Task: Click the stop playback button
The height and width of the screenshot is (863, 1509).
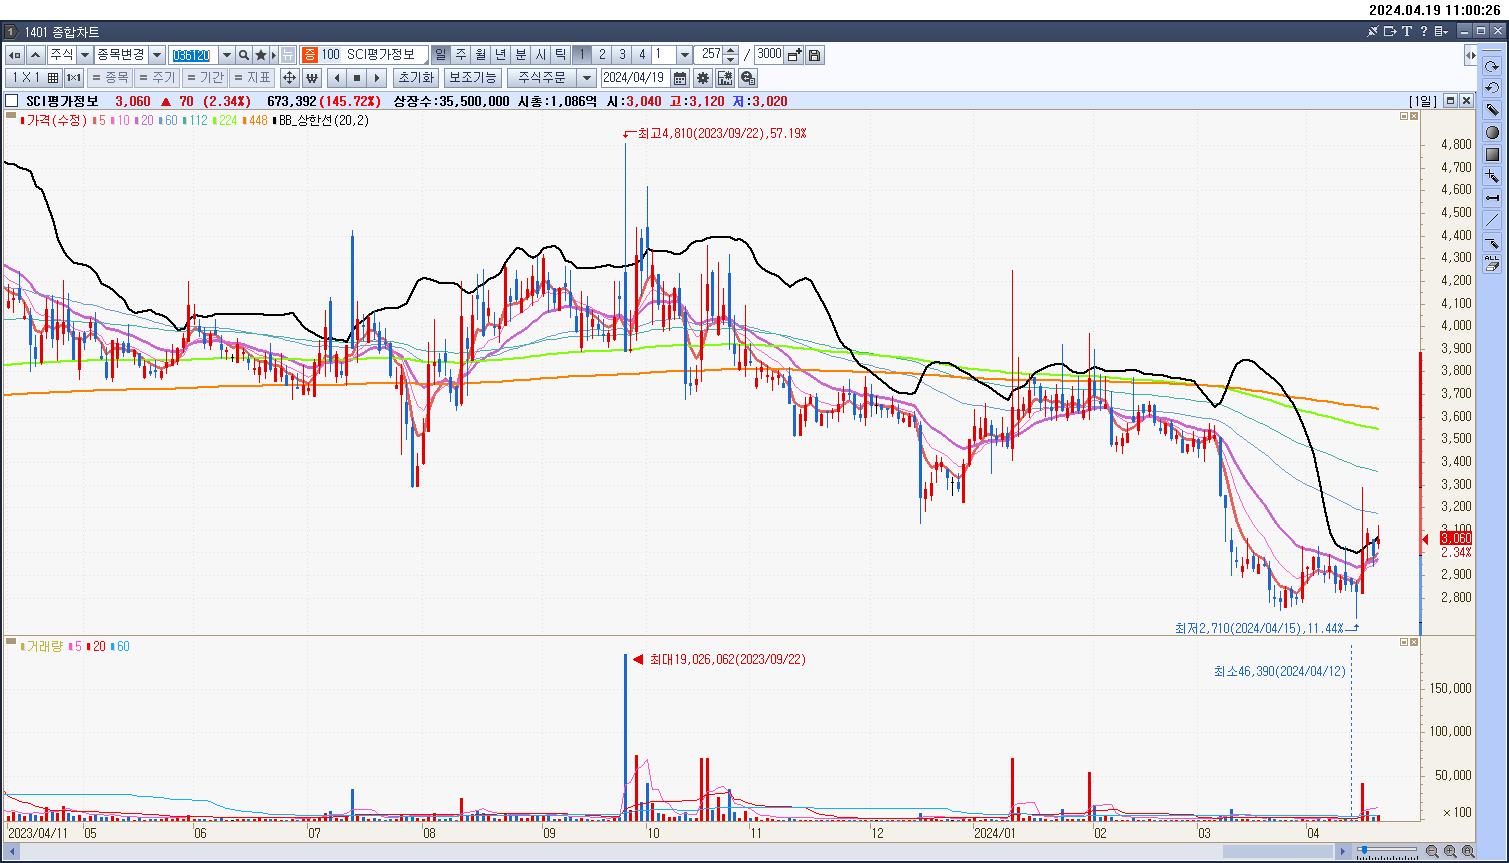Action: tap(357, 78)
